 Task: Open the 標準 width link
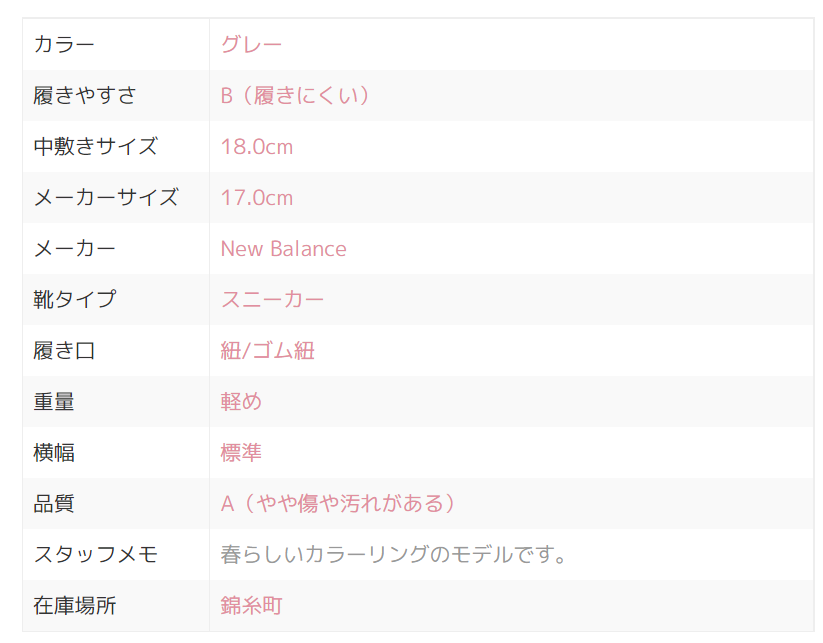pyautogui.click(x=241, y=453)
